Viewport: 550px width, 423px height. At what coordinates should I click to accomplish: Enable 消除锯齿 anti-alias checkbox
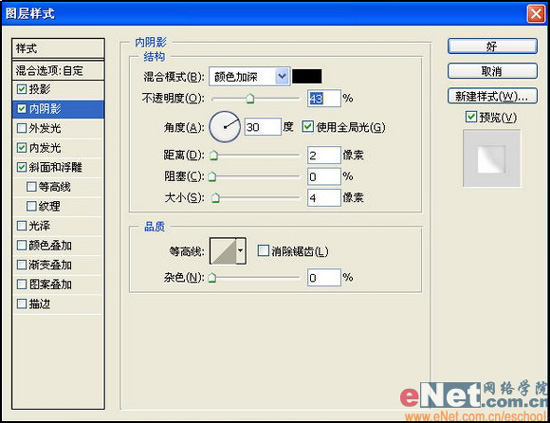263,251
